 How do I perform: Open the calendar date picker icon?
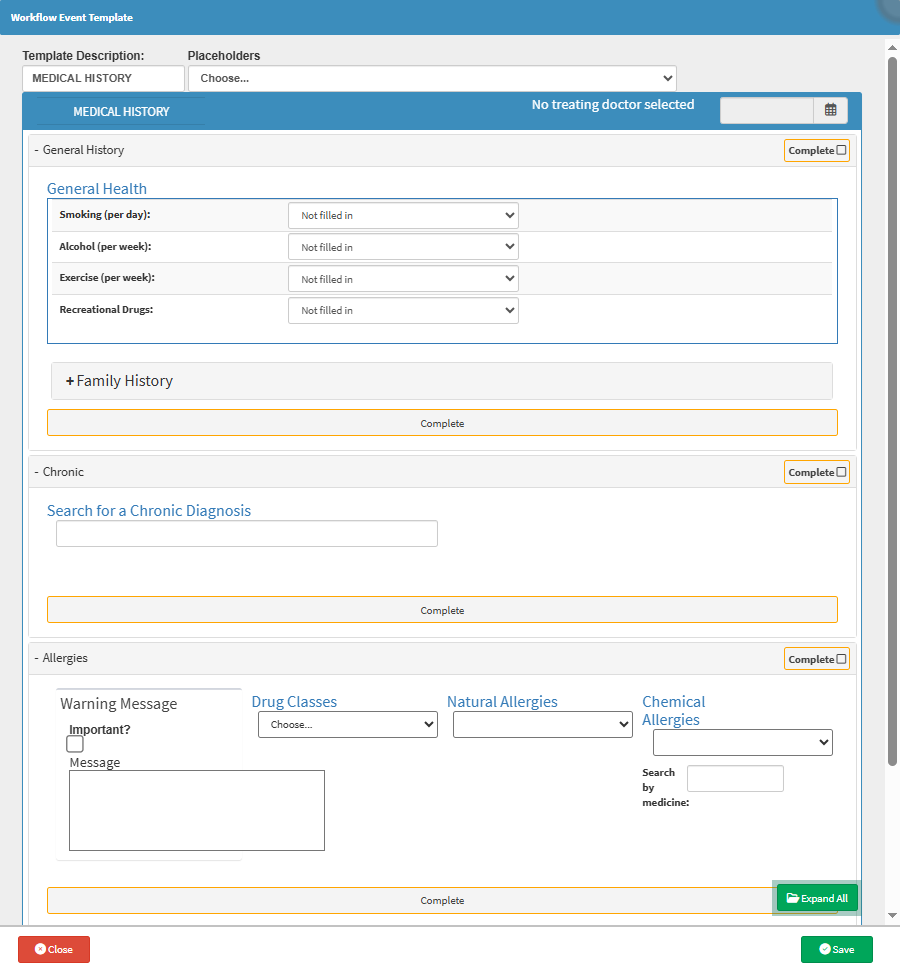coord(830,110)
